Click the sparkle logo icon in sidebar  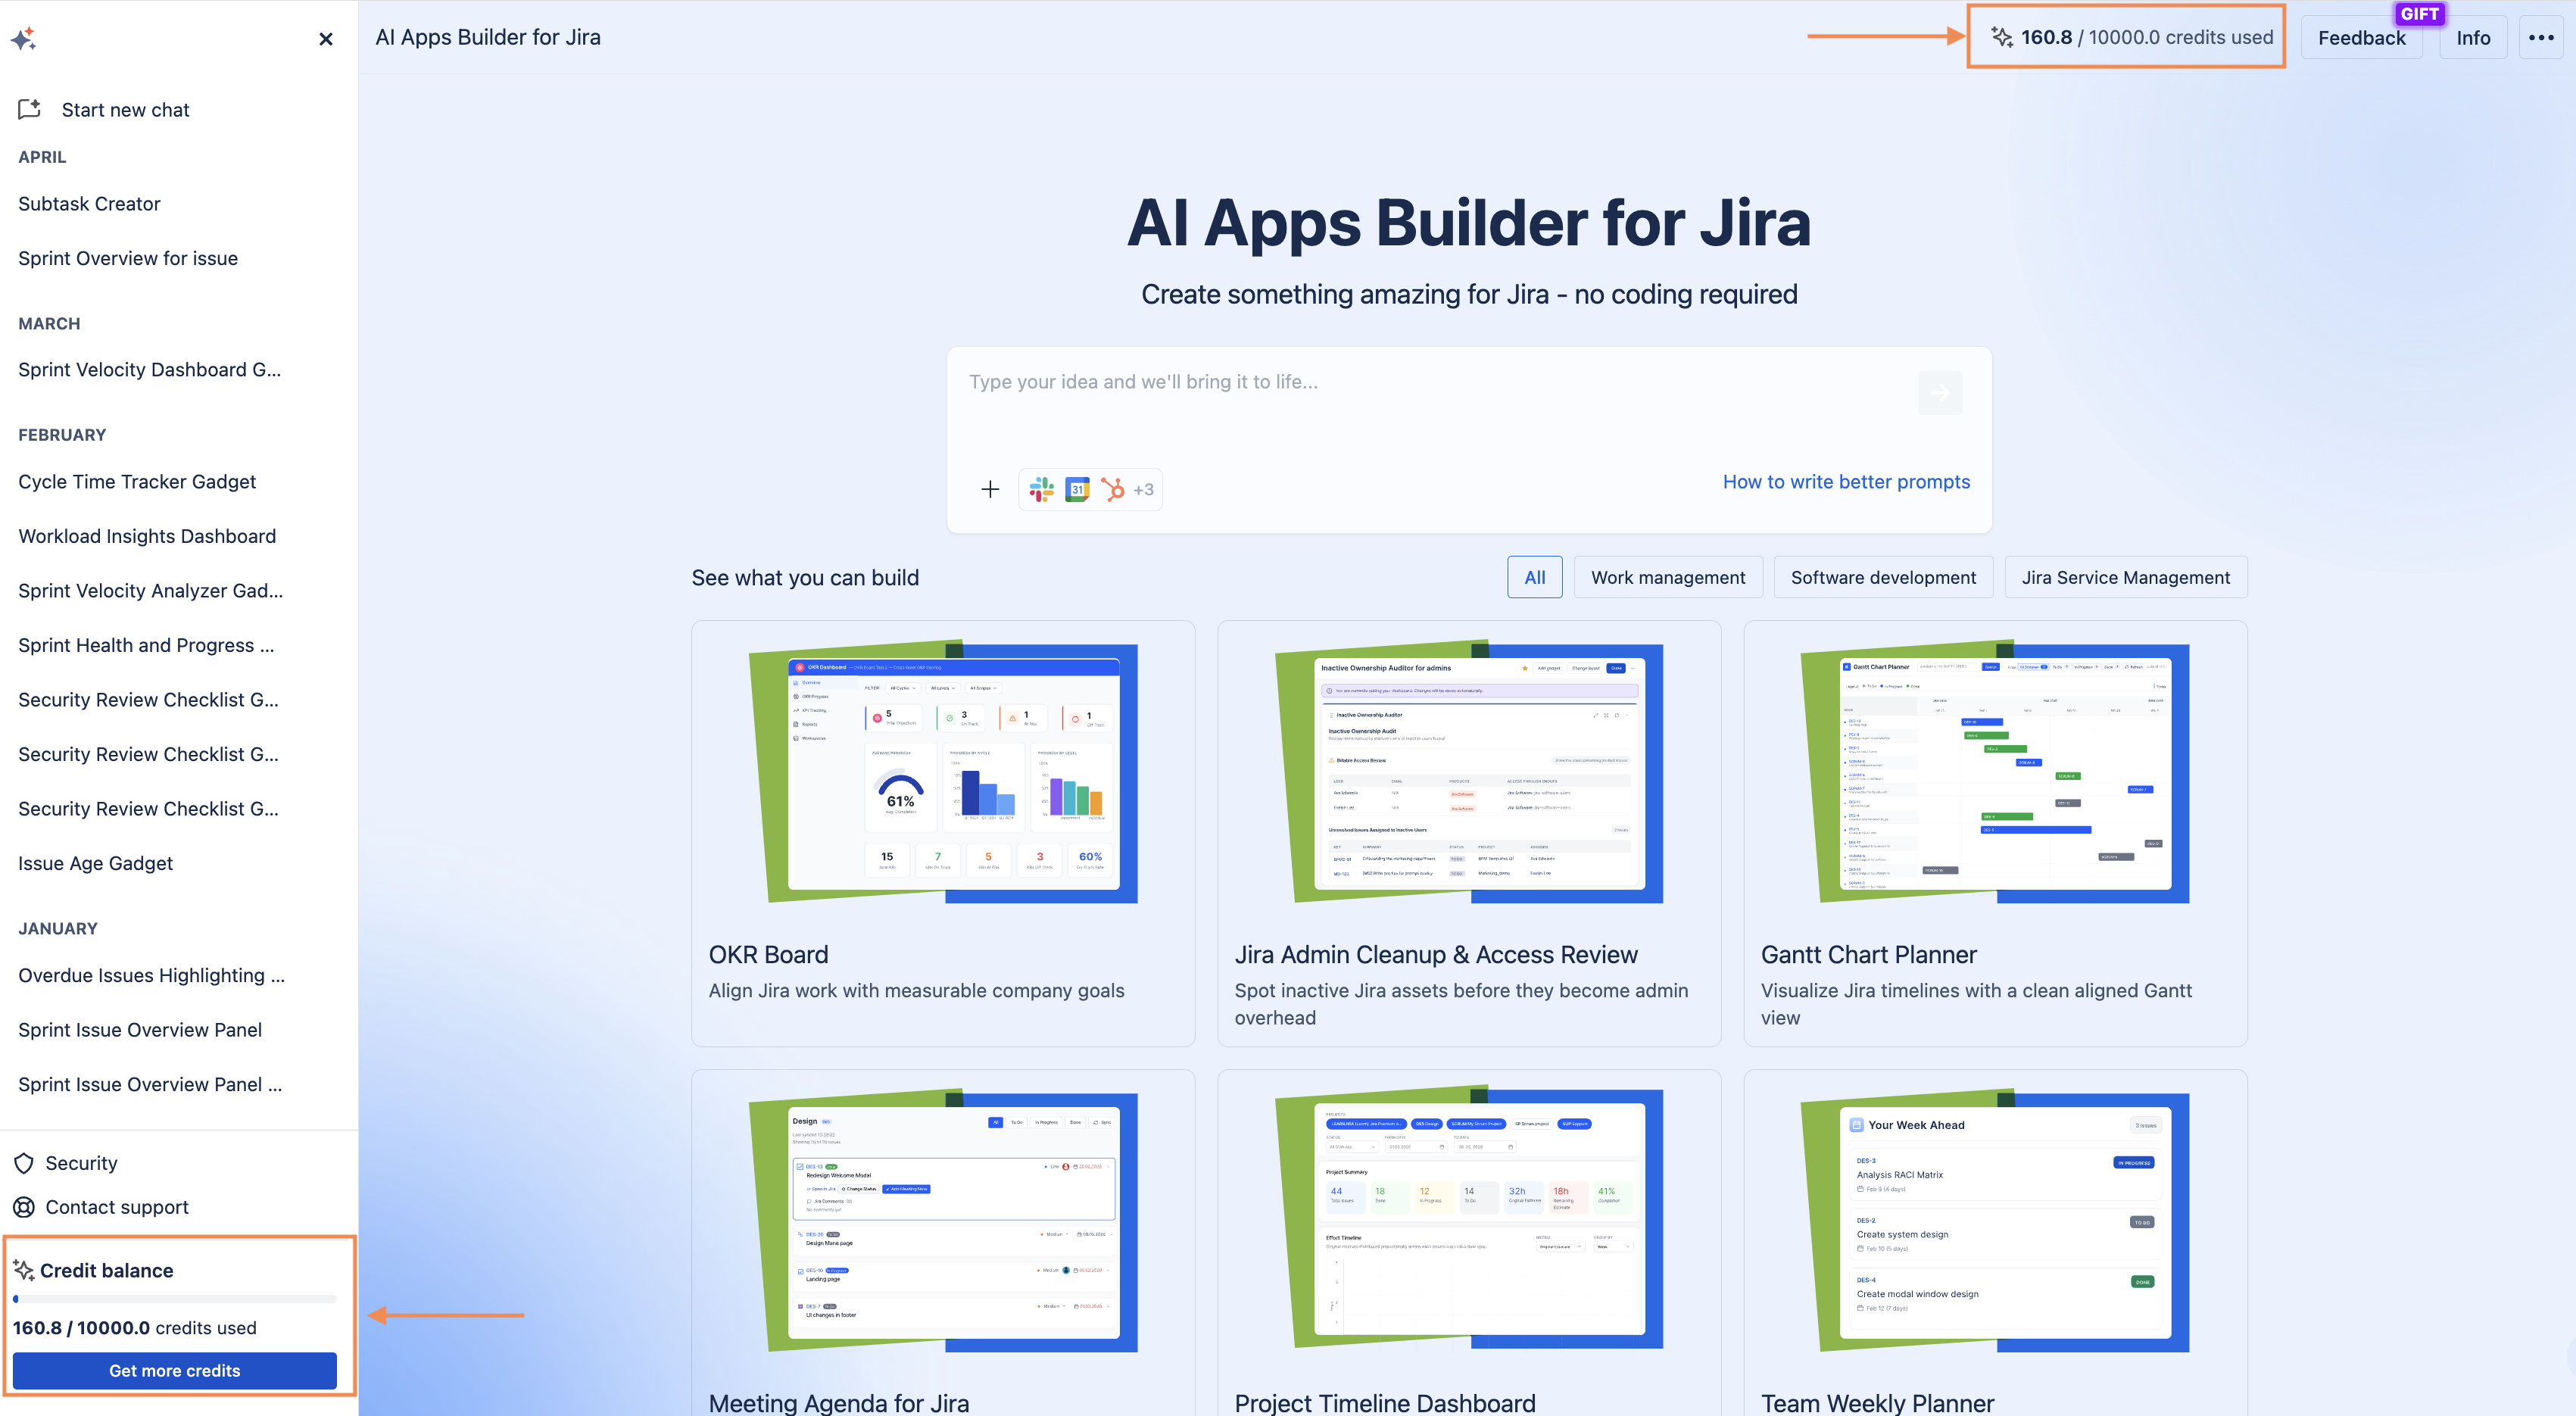click(x=24, y=39)
